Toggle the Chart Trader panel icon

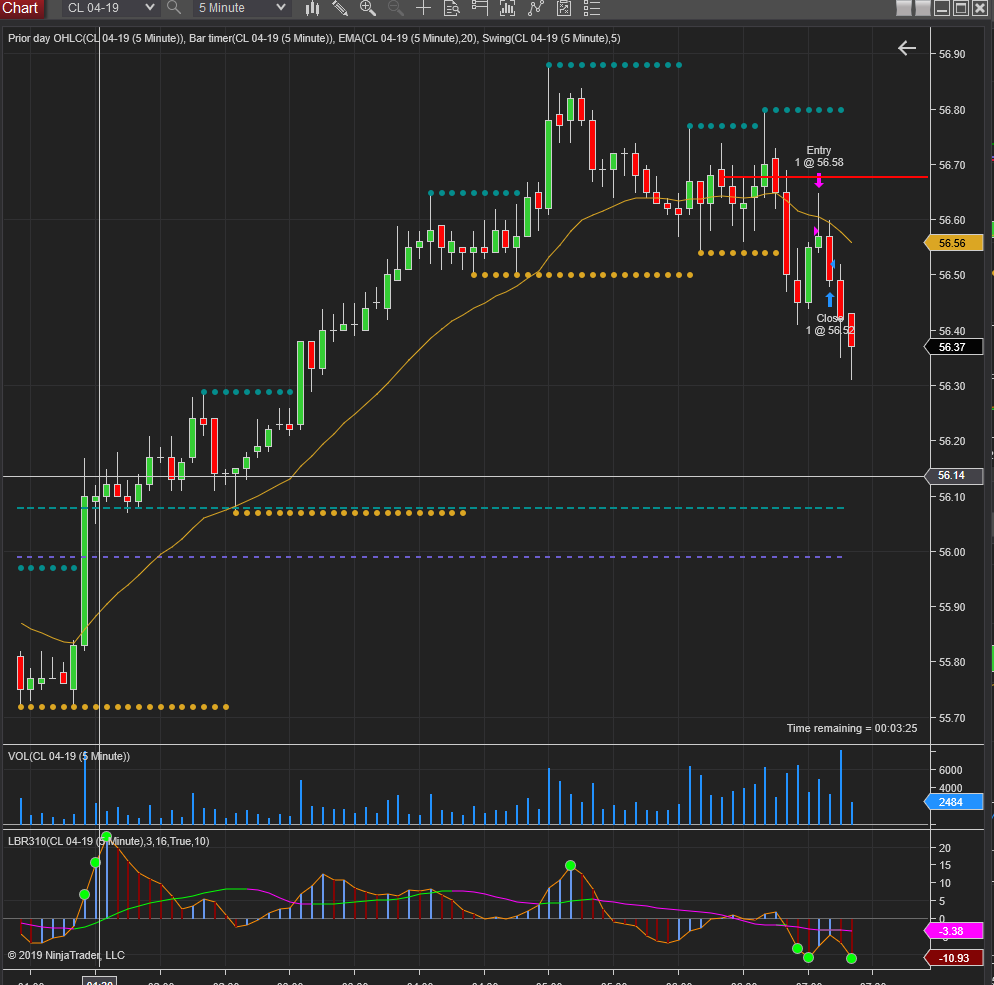coord(479,8)
